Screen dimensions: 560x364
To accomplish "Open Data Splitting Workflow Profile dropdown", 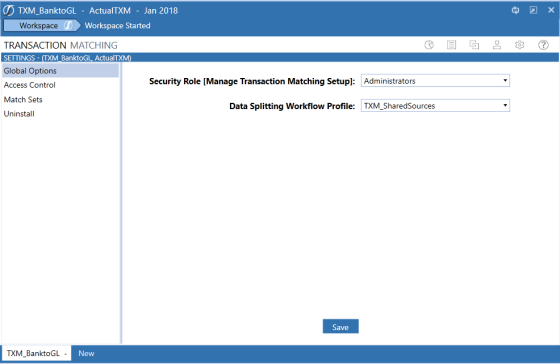I will 435,106.
